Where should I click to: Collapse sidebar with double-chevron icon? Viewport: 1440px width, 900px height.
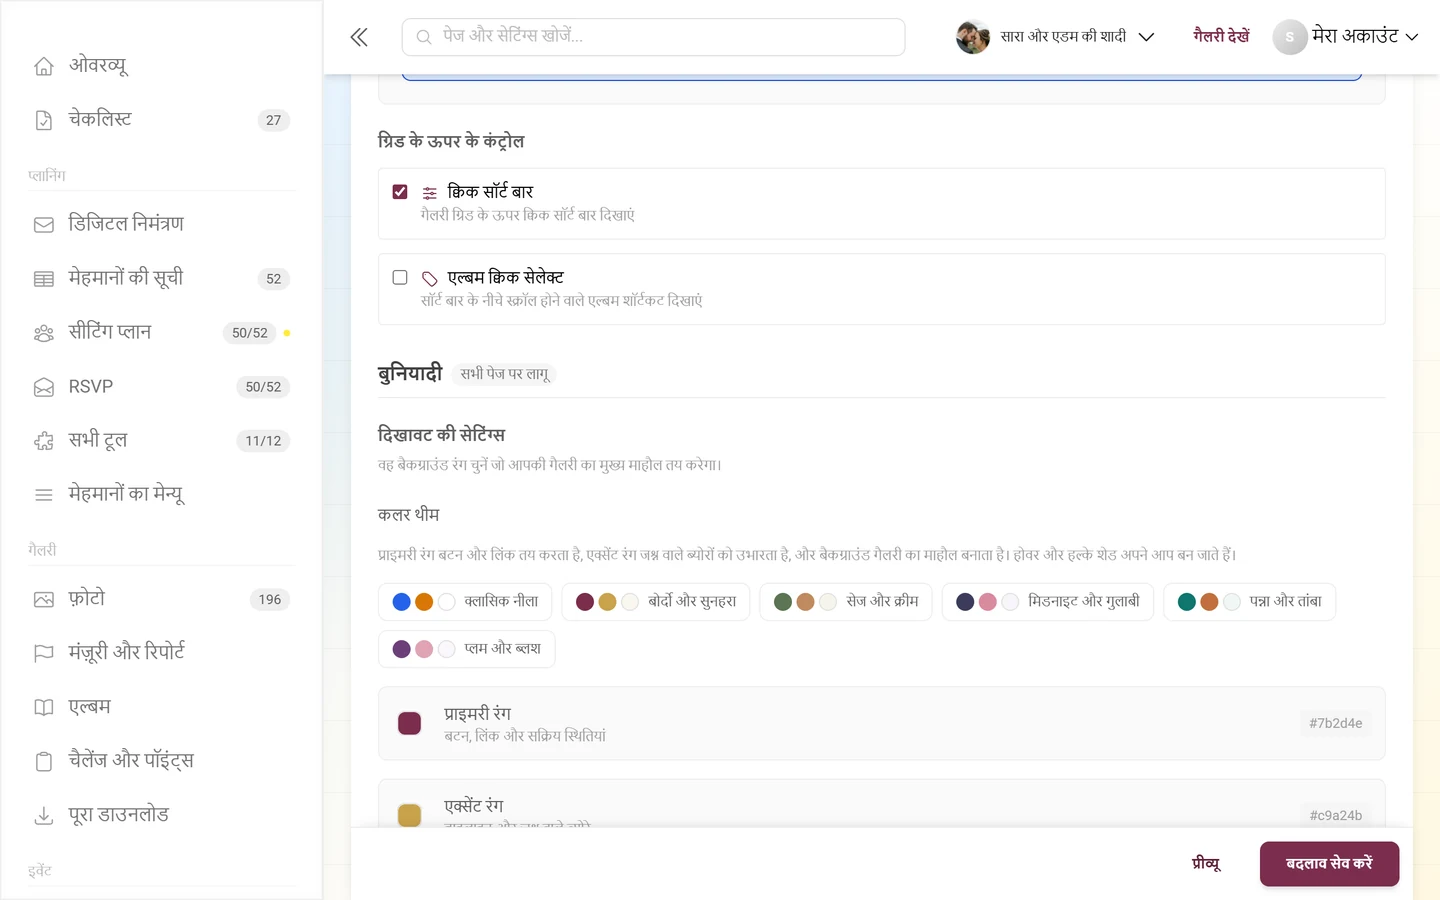click(x=359, y=38)
